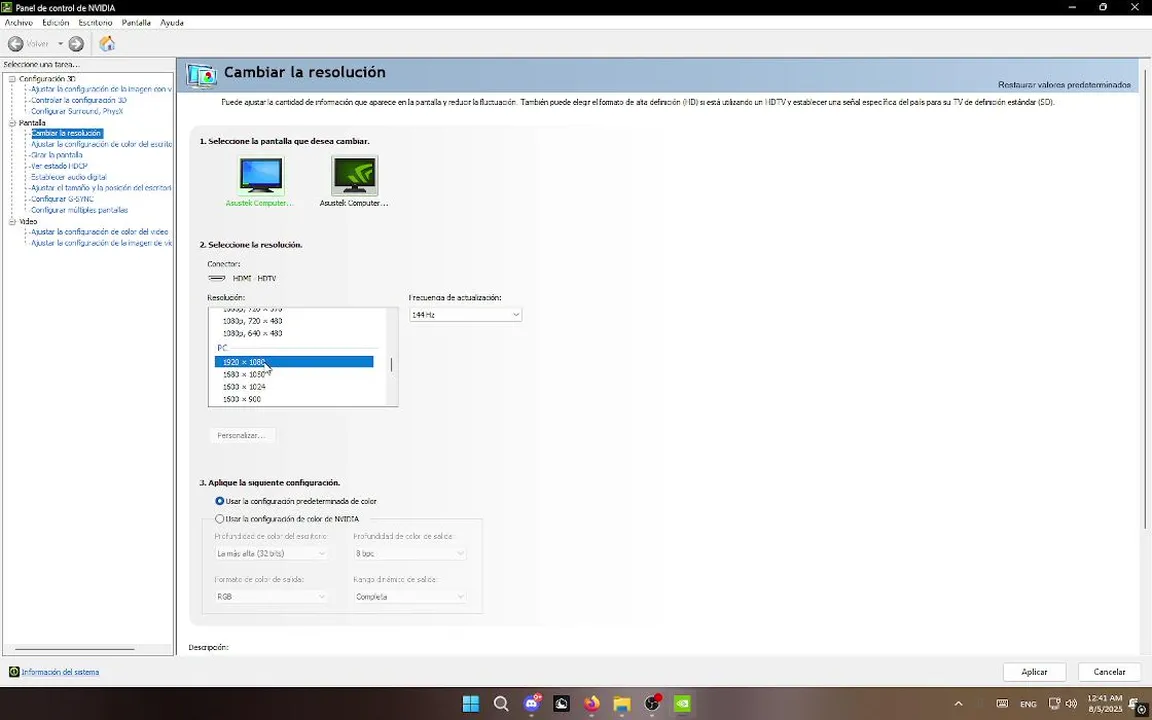1152x720 pixels.
Task: Open Ajustar la configuración de la imagen de vídeo
Action: [x=101, y=243]
